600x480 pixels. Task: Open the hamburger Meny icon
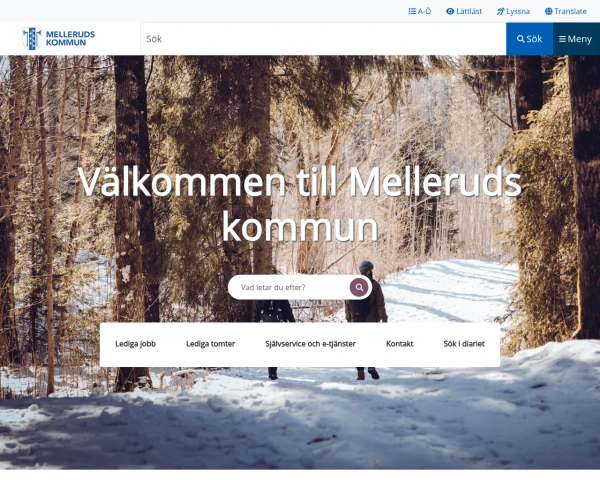[x=562, y=39]
